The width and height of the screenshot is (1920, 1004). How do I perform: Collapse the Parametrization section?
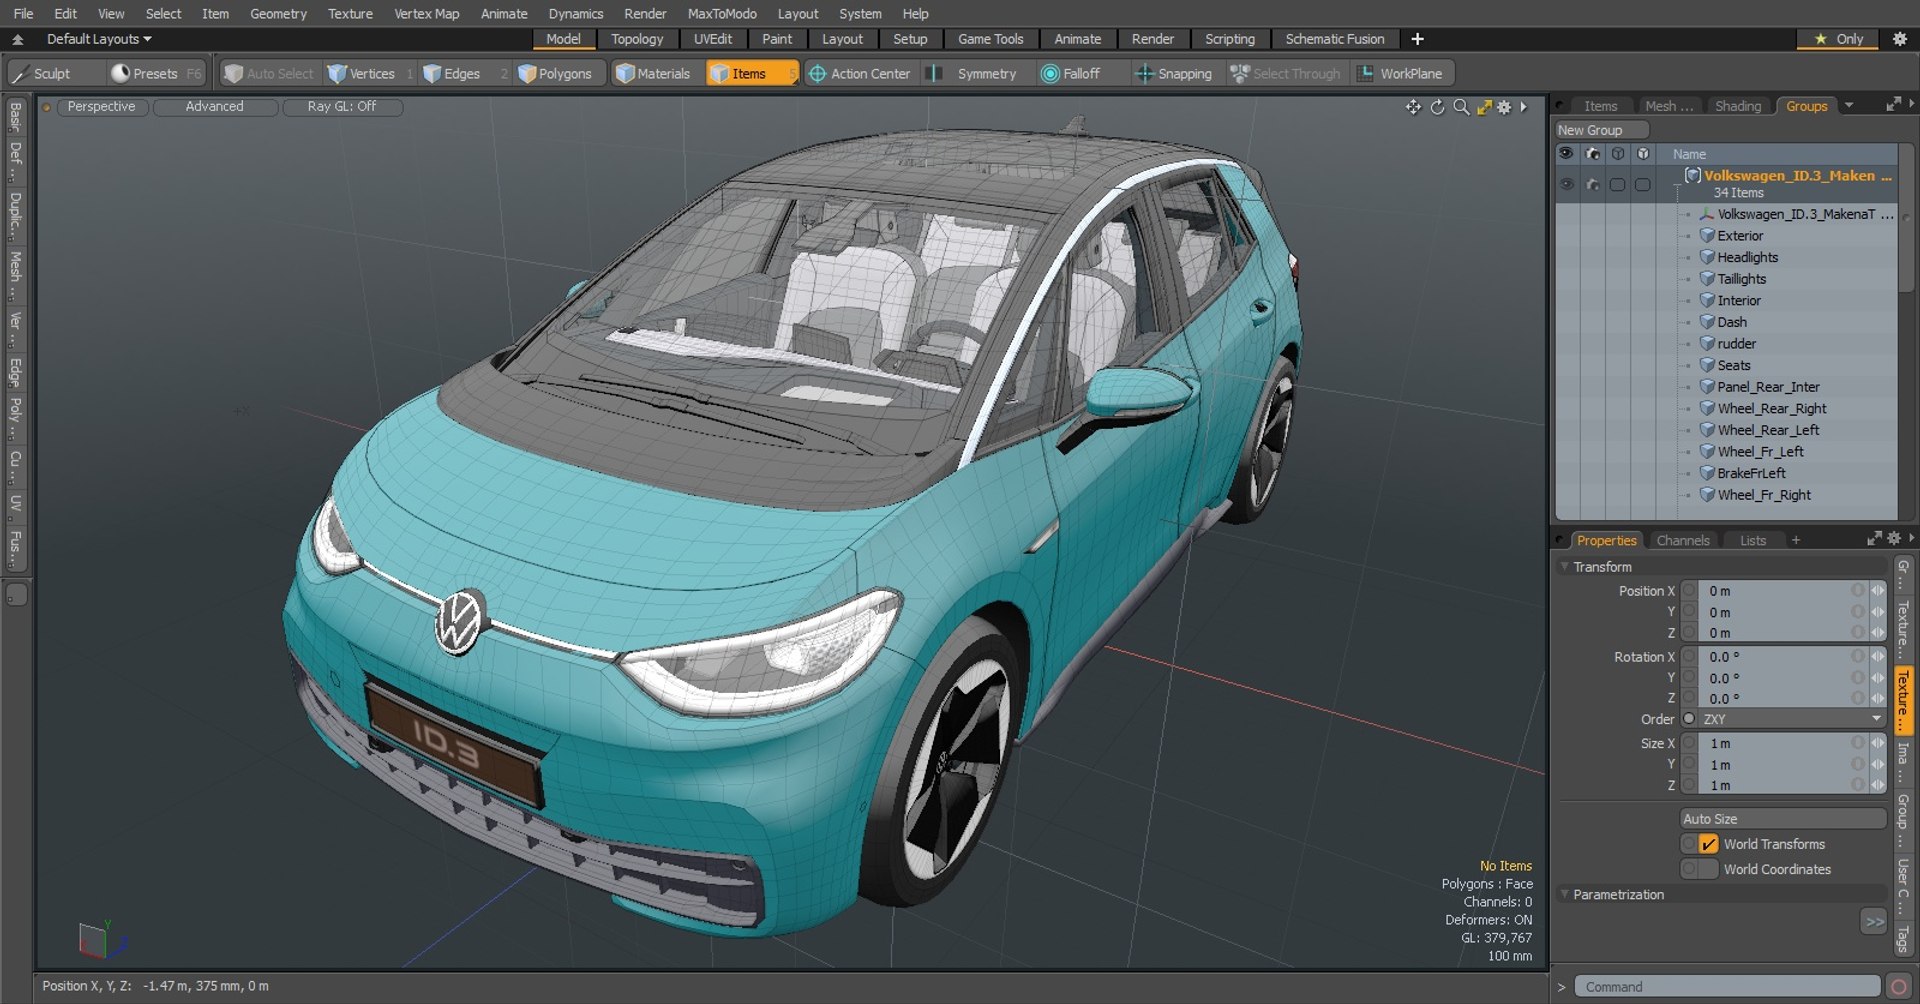coord(1565,895)
